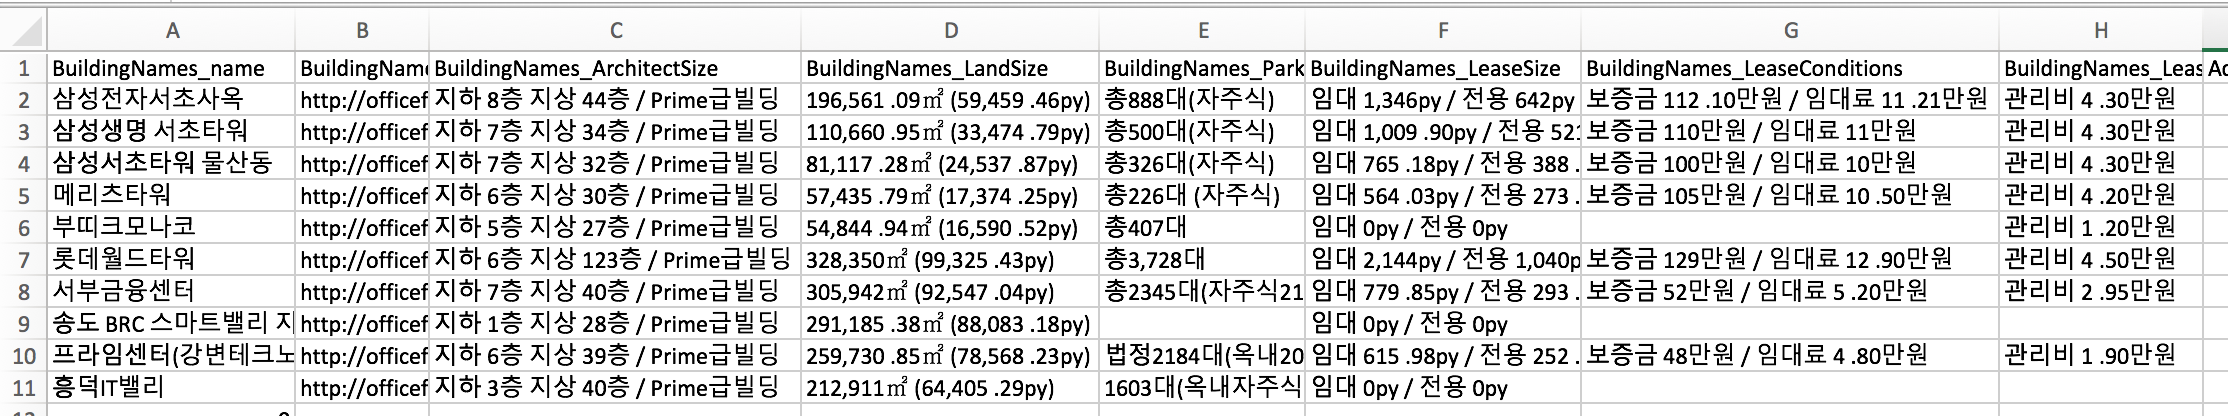This screenshot has height=416, width=2228.
Task: Click the select-all corner triangle
Action: tap(23, 31)
